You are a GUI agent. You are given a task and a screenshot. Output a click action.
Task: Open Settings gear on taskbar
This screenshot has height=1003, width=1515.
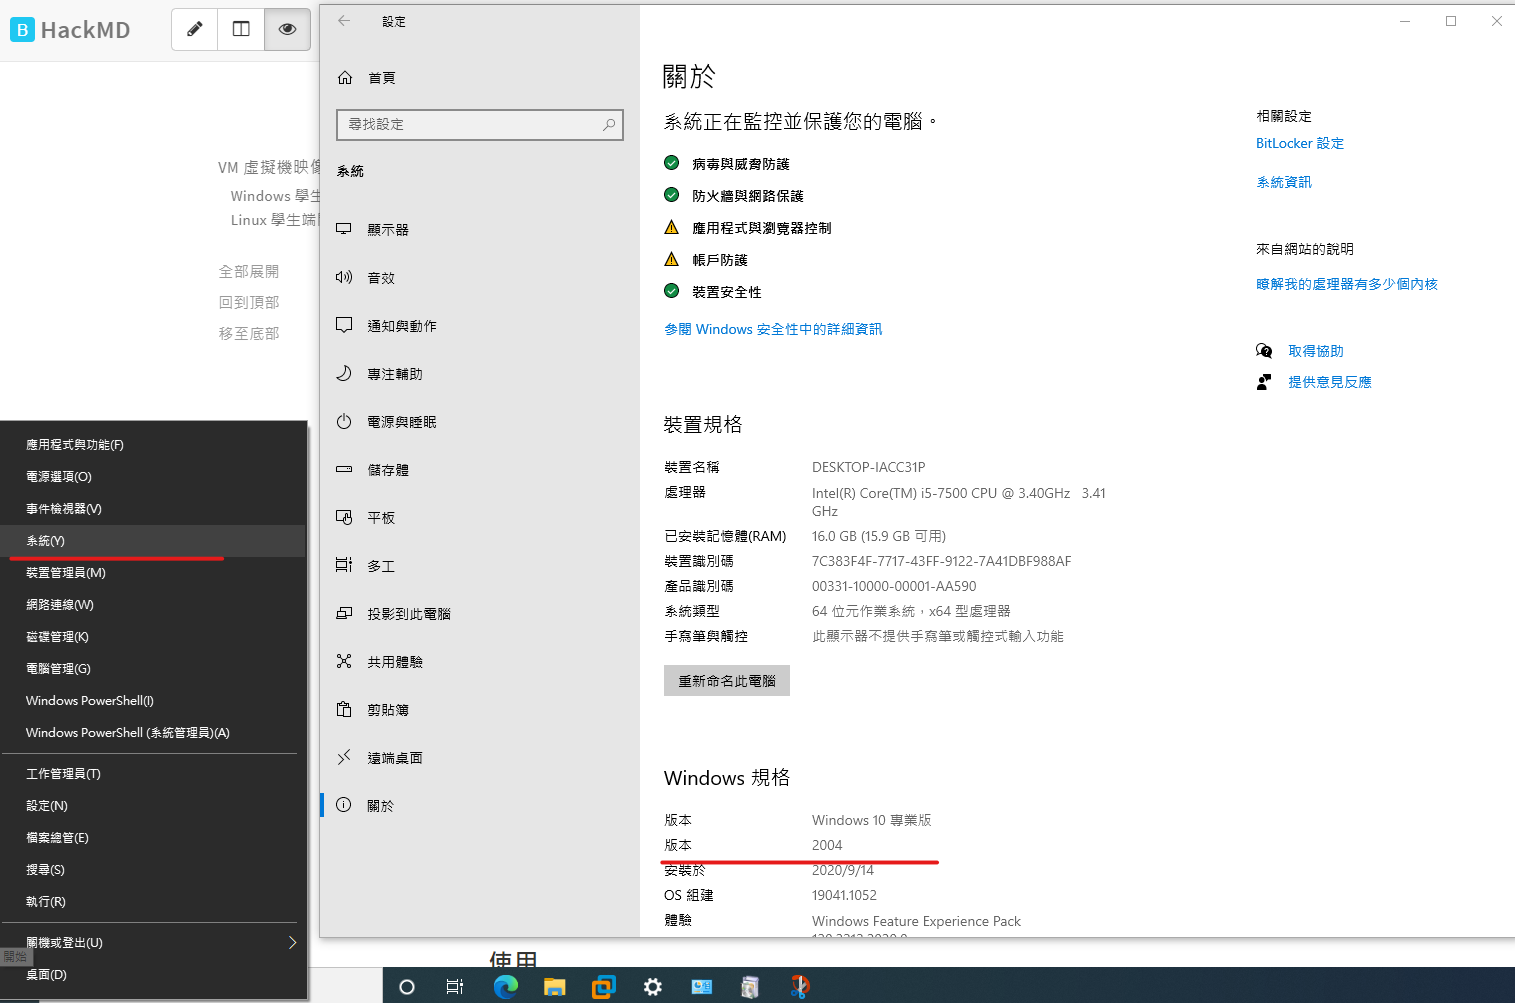click(x=653, y=987)
